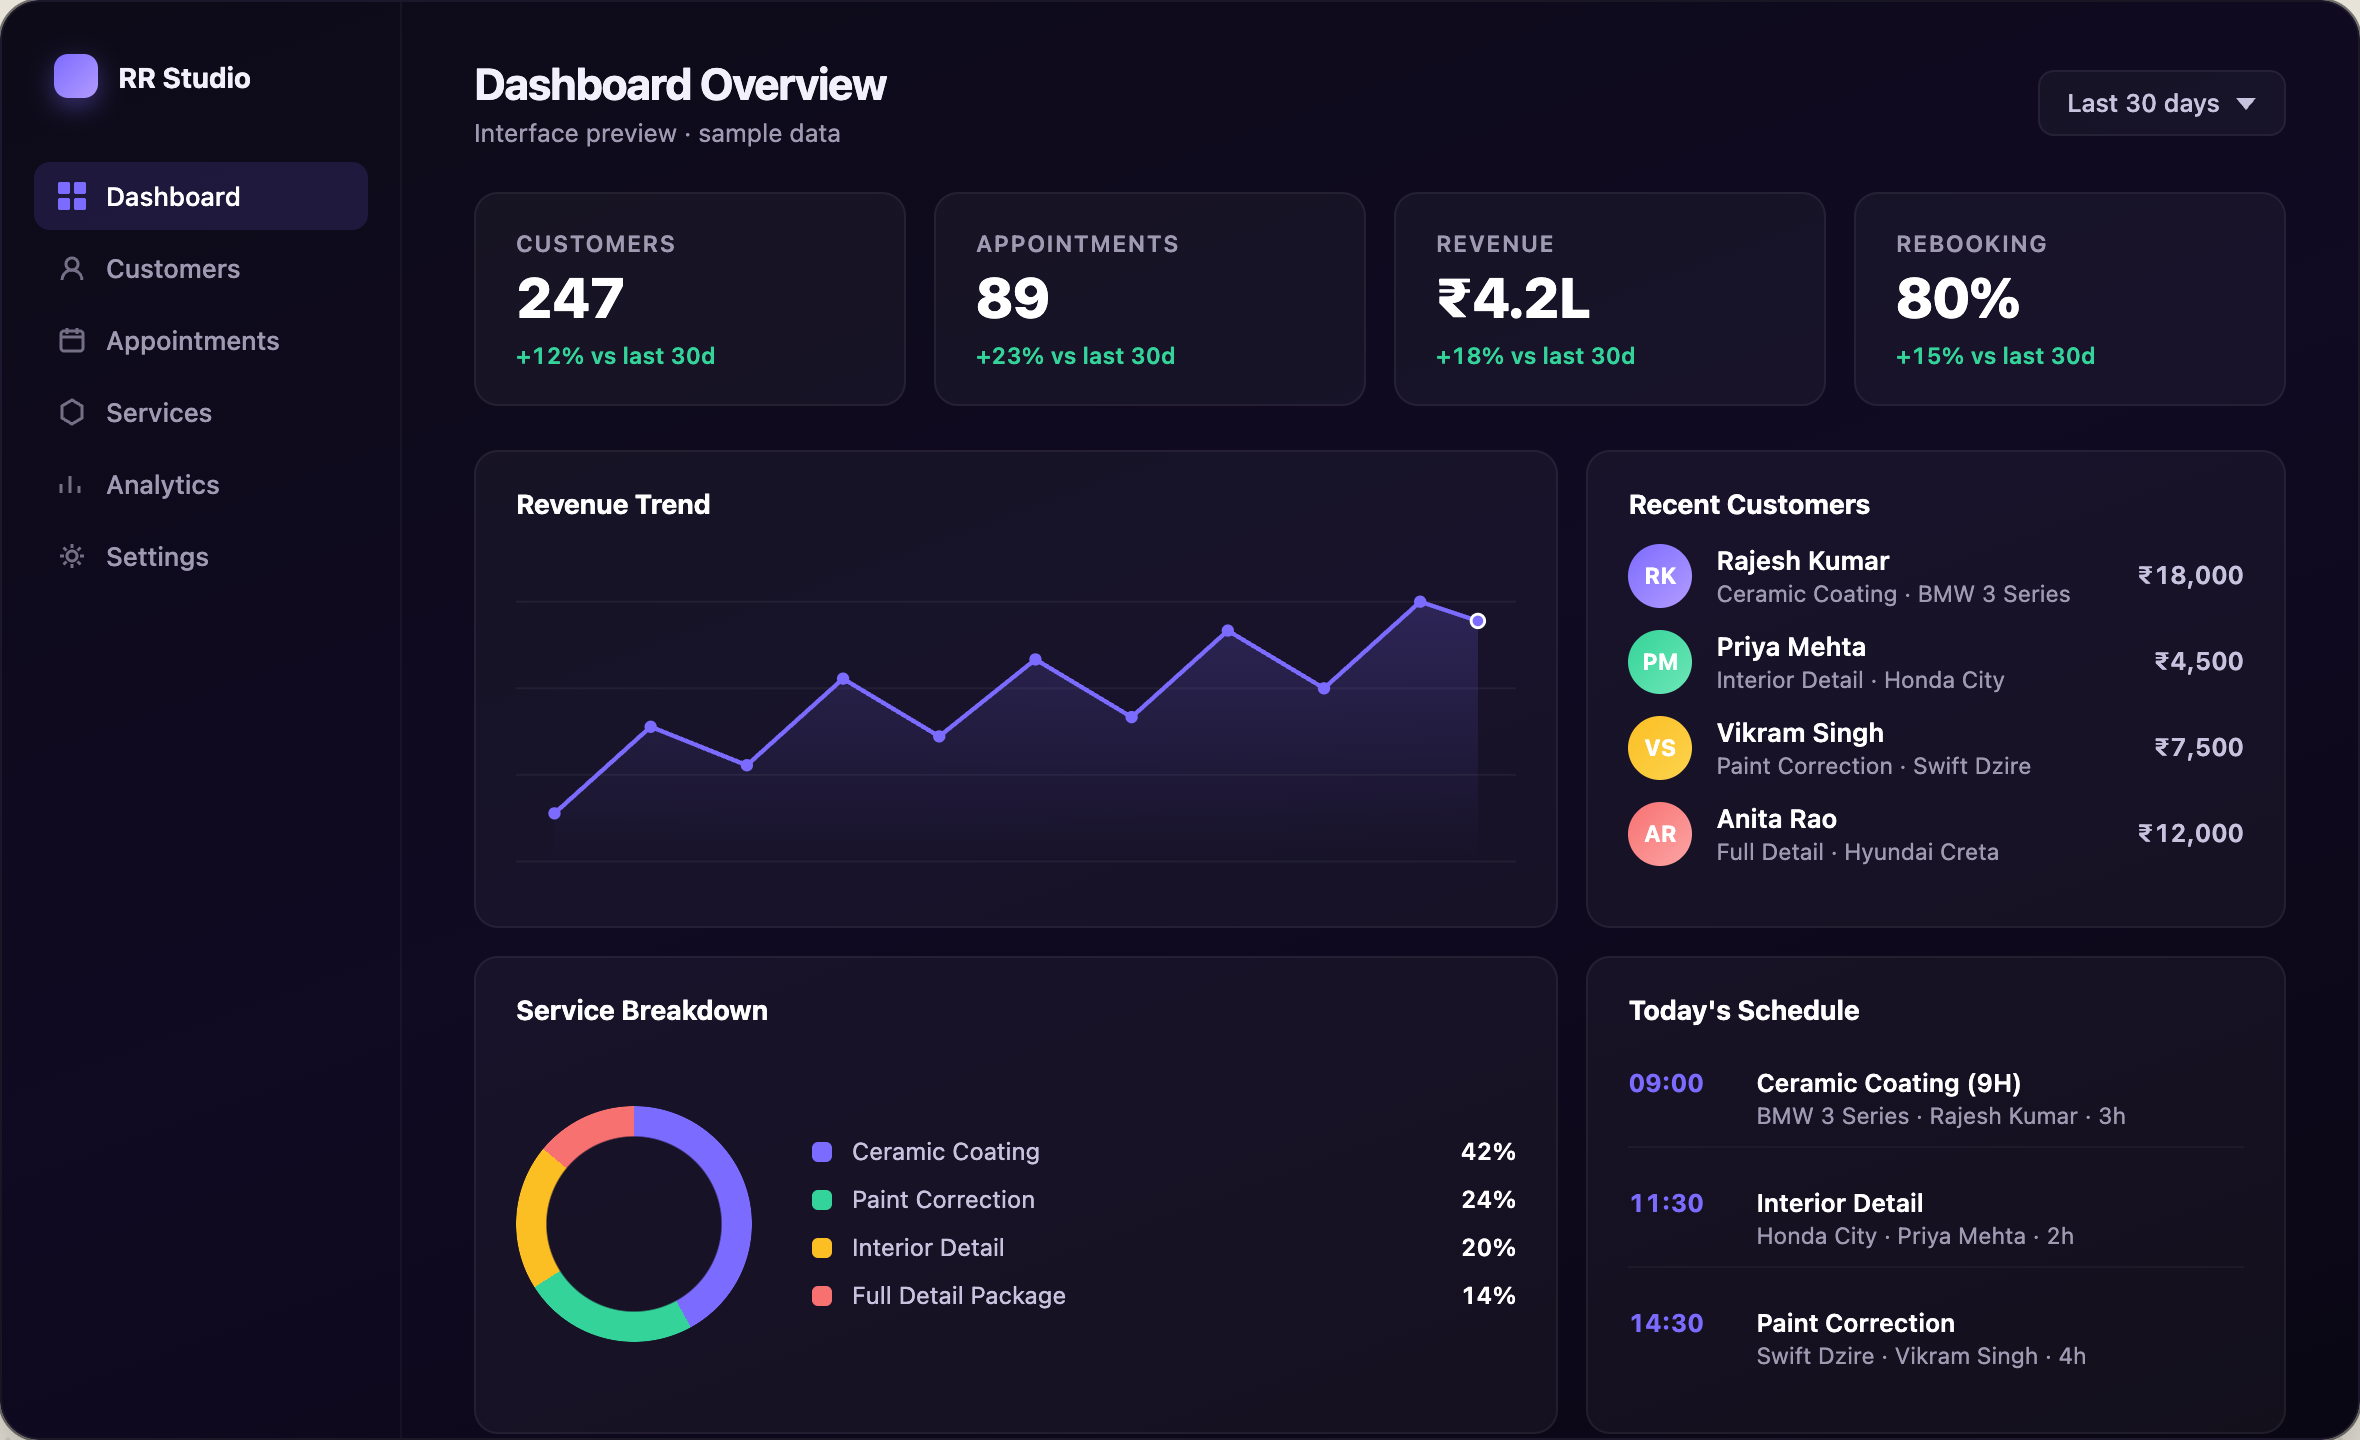Click the 89 appointments count value
2360x1440 pixels.
[x=1013, y=298]
